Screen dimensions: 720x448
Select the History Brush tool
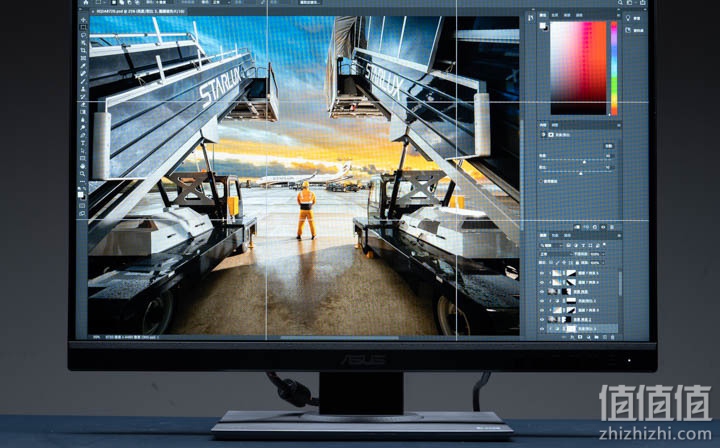83,97
